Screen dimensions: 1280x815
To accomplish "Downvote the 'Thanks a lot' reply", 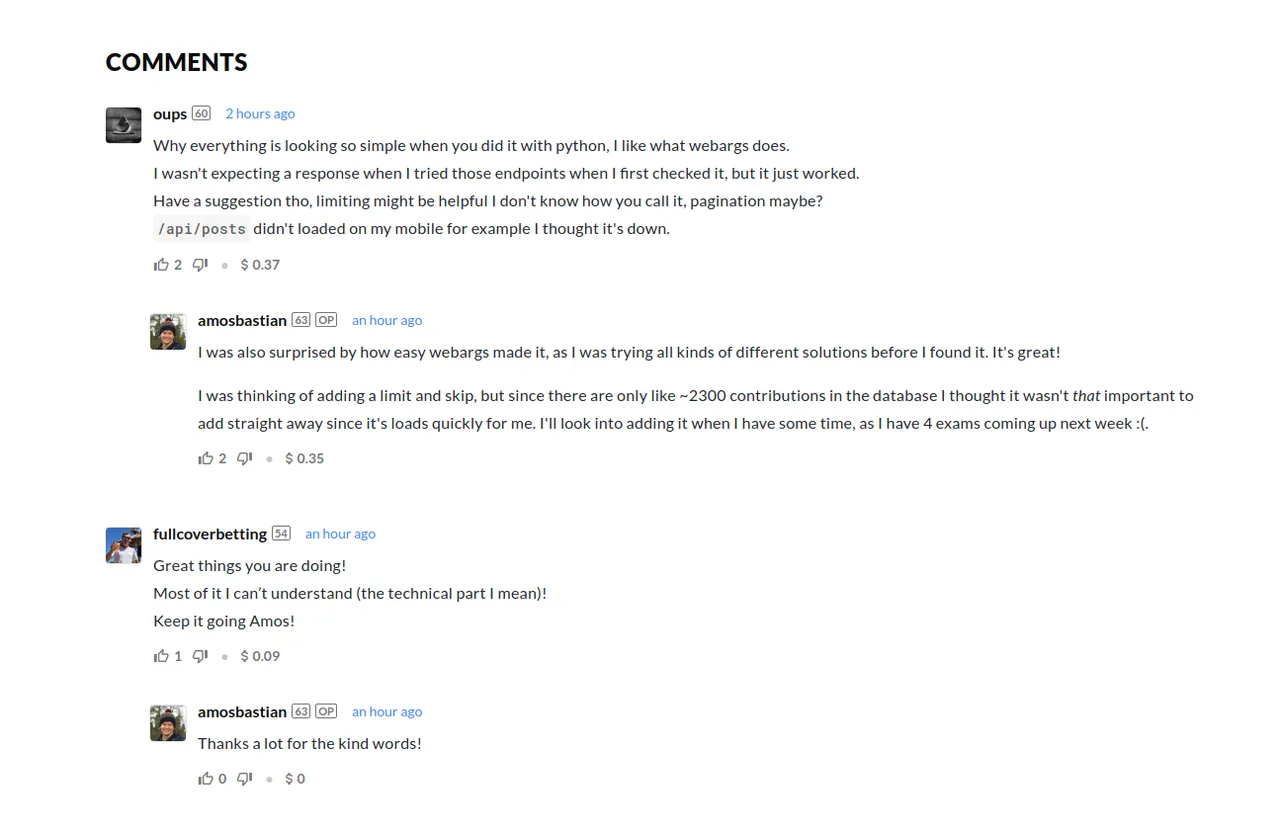I will pos(245,779).
